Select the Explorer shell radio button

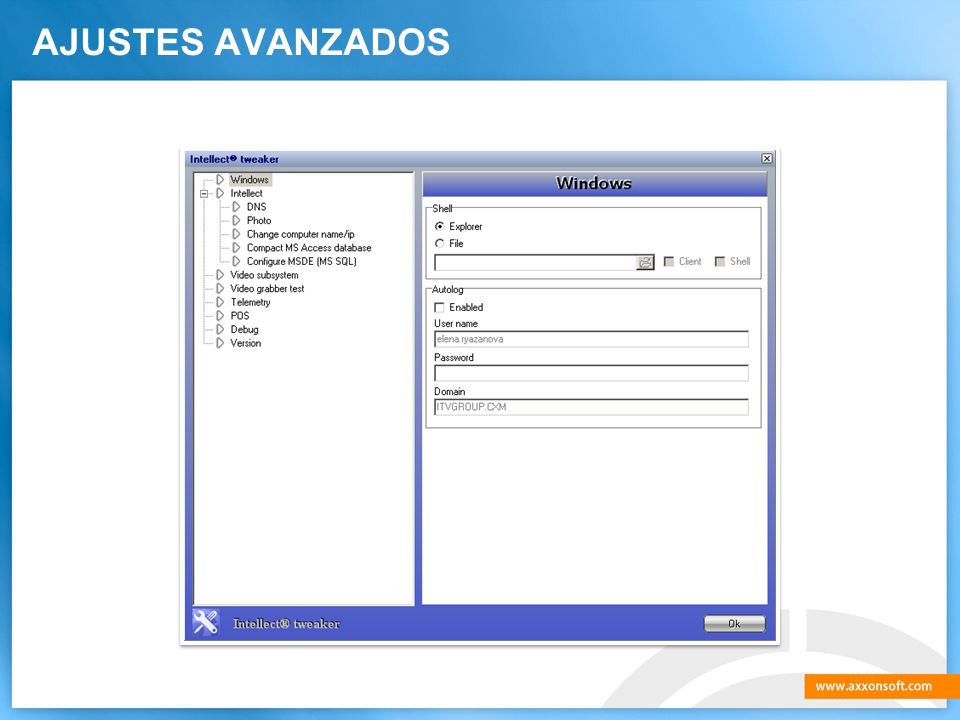440,227
